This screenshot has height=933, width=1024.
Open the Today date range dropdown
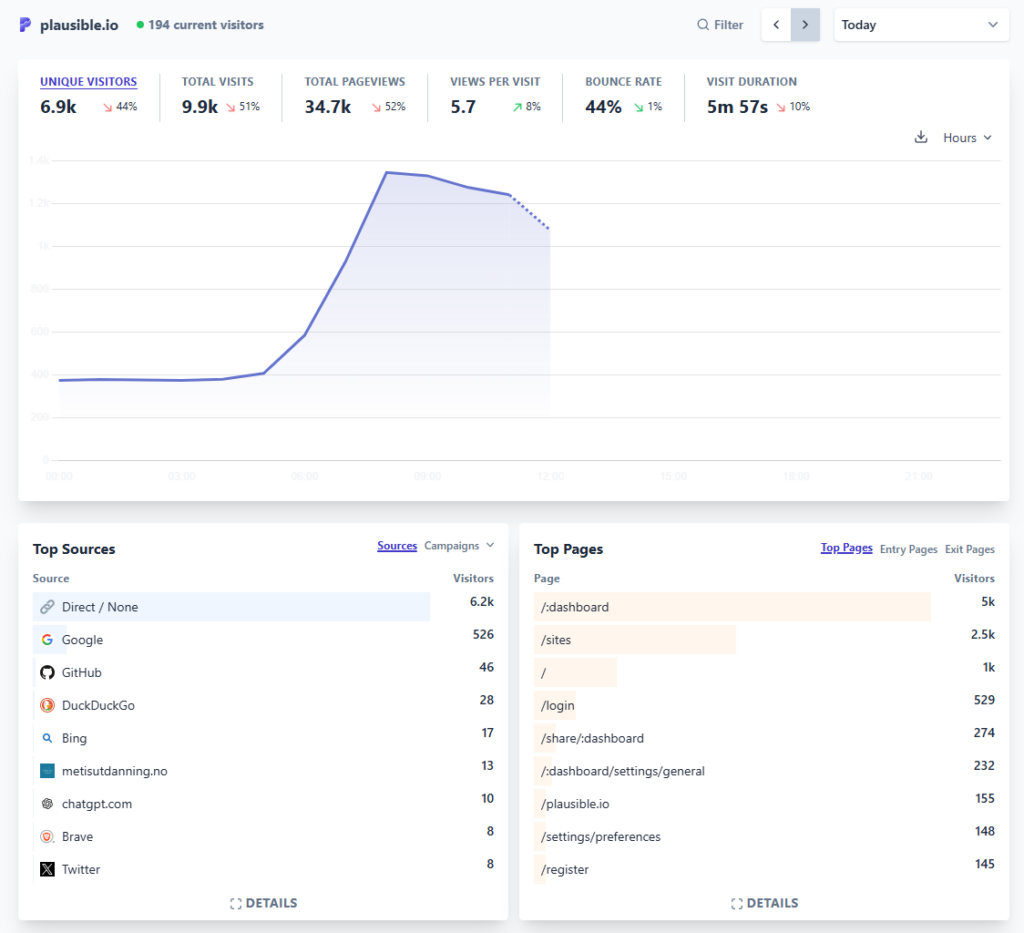[921, 25]
